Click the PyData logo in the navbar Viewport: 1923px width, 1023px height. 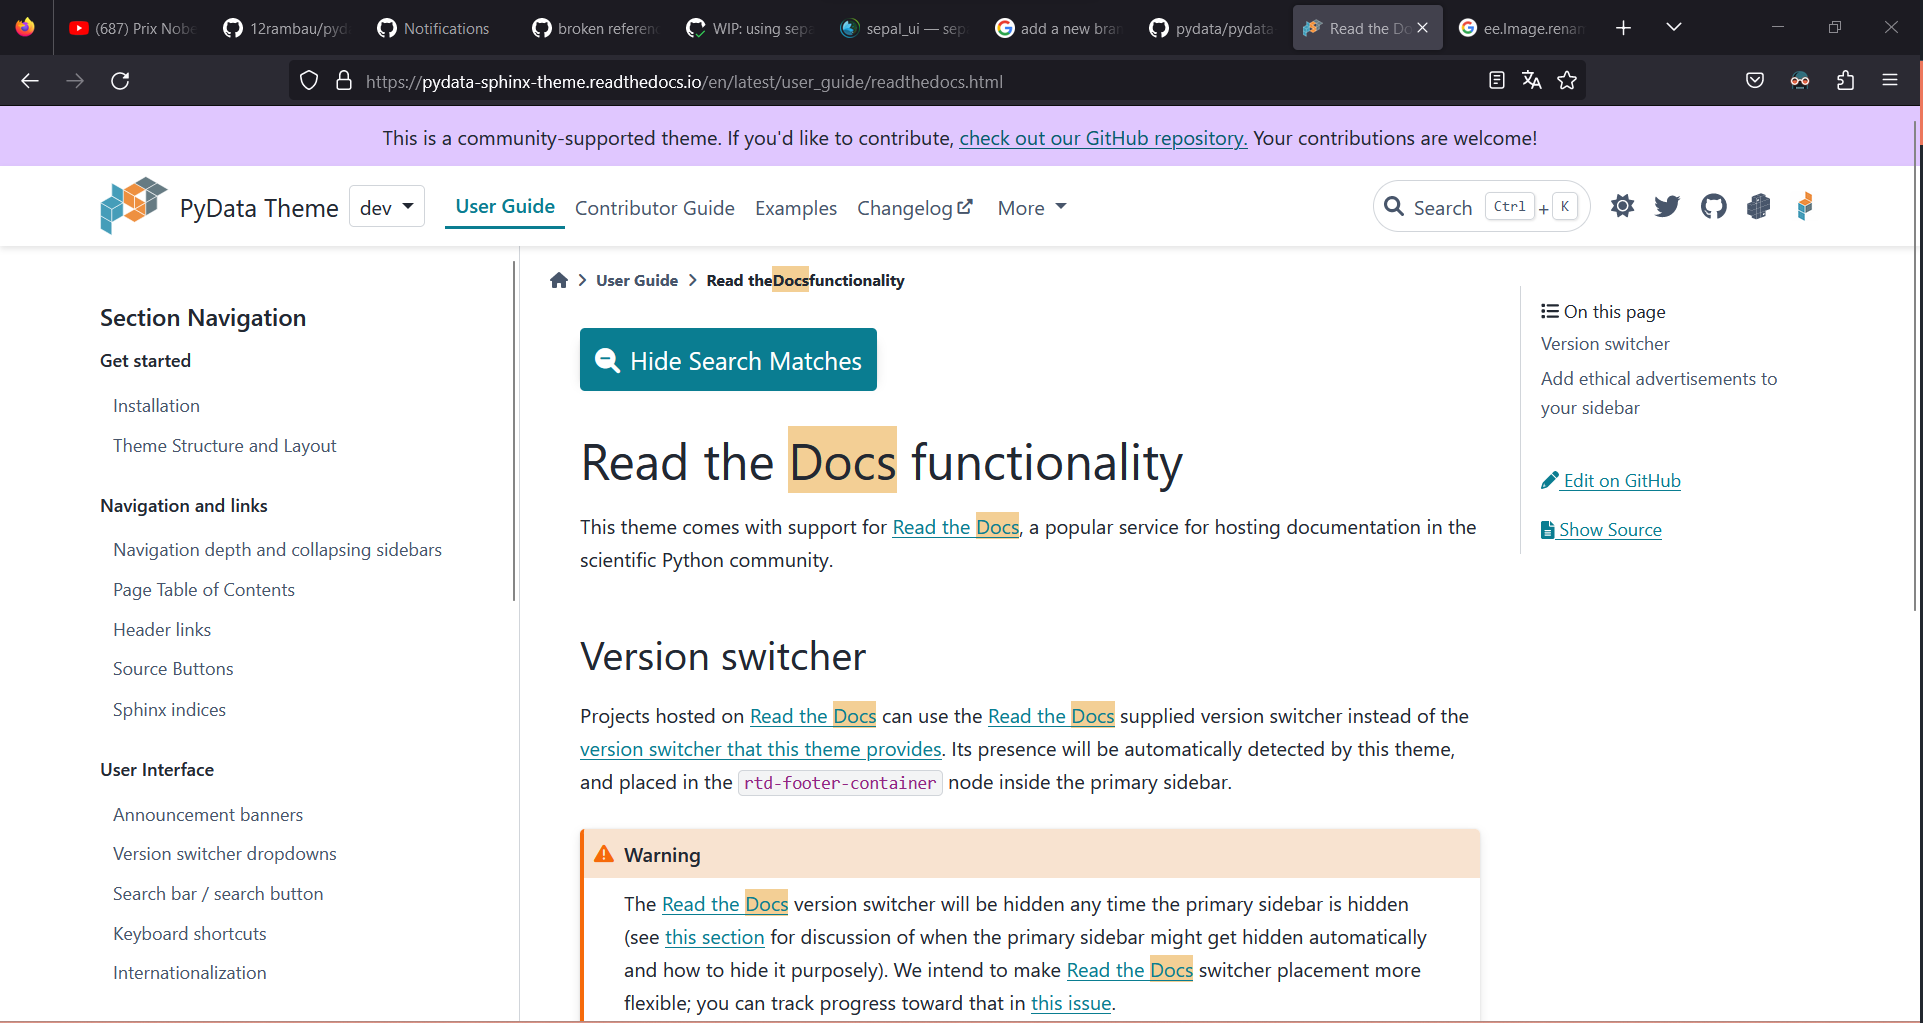(132, 205)
